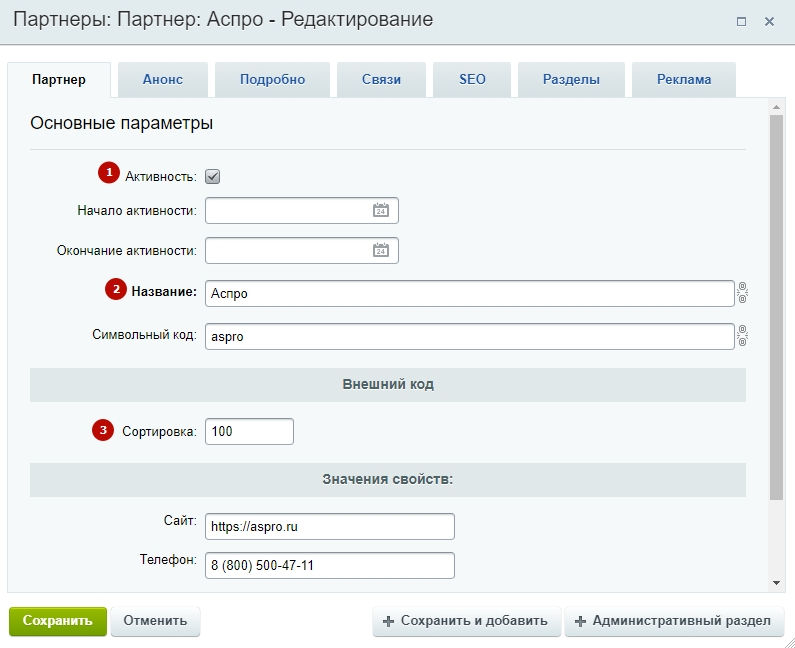Screen dimensions: 795x648
Task: Close the partner edit dialog
Action: point(769,21)
